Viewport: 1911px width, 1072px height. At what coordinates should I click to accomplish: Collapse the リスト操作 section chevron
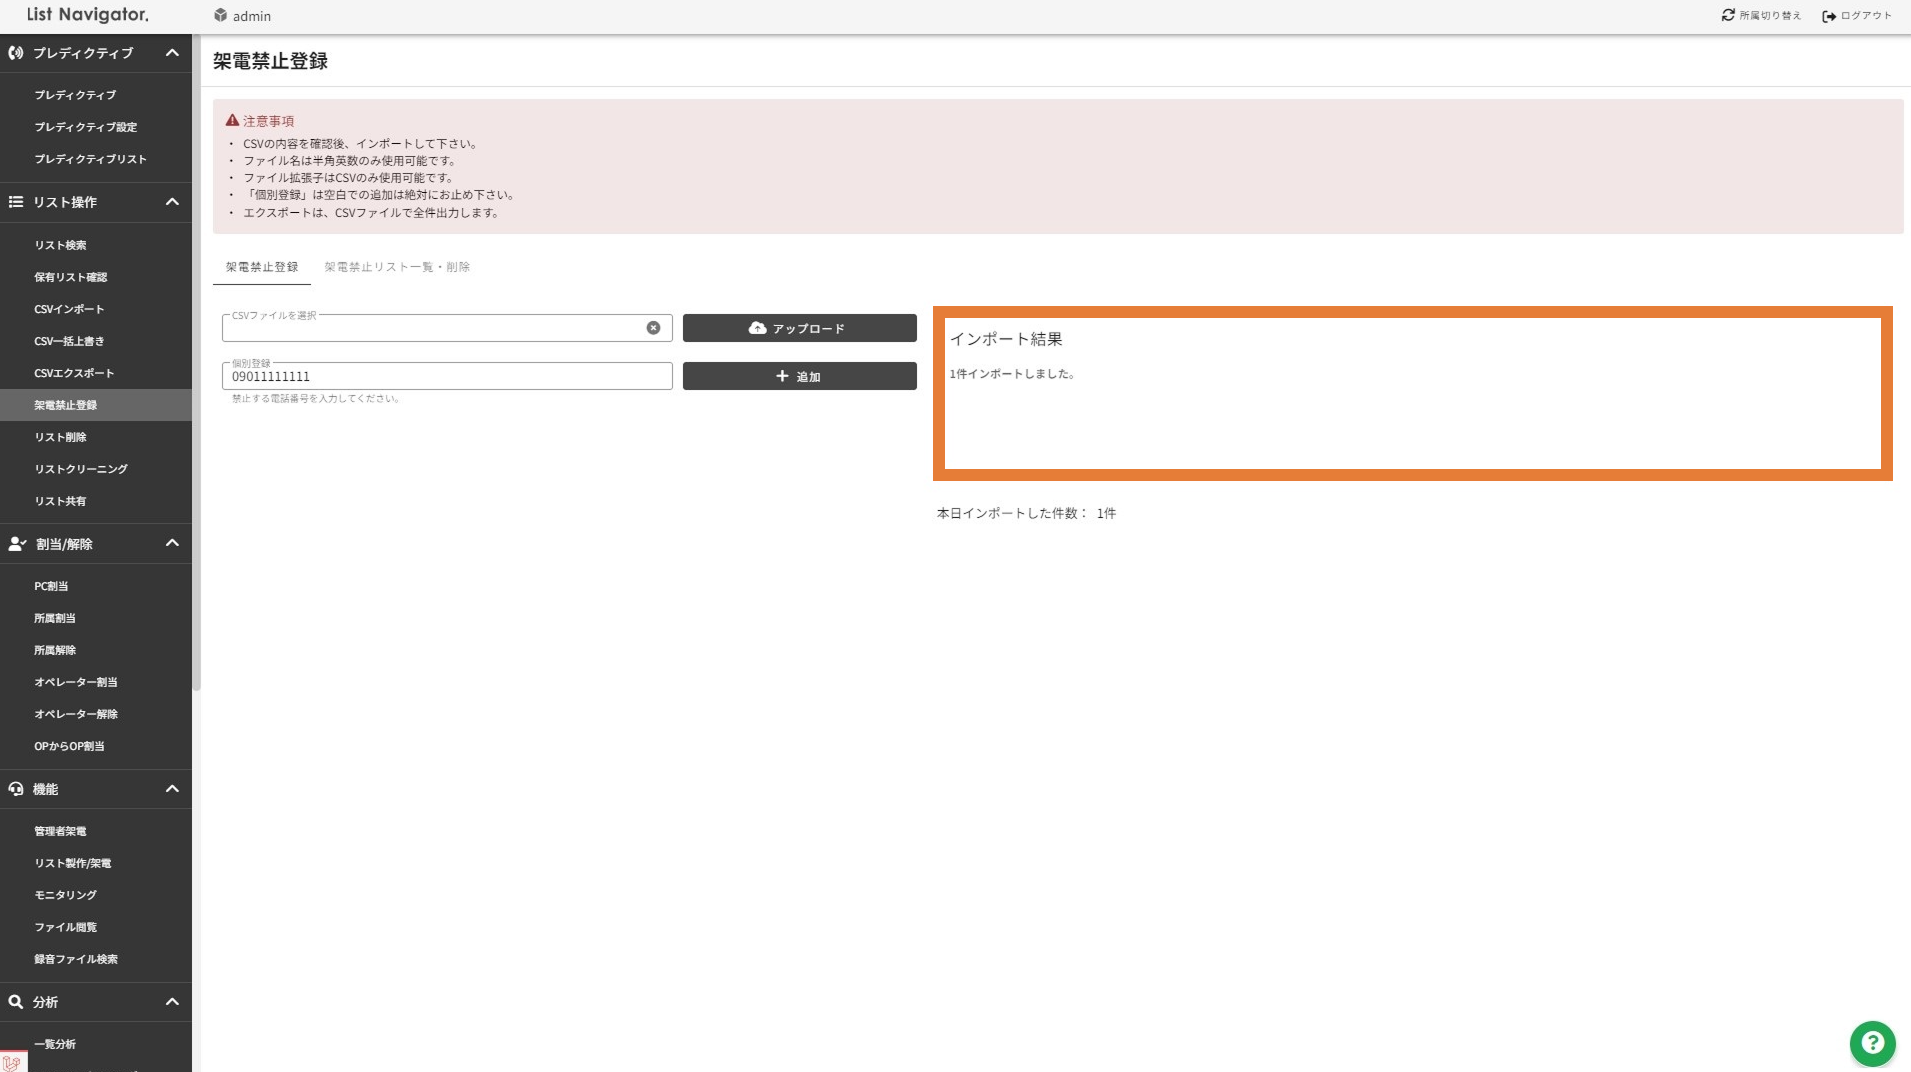point(172,202)
